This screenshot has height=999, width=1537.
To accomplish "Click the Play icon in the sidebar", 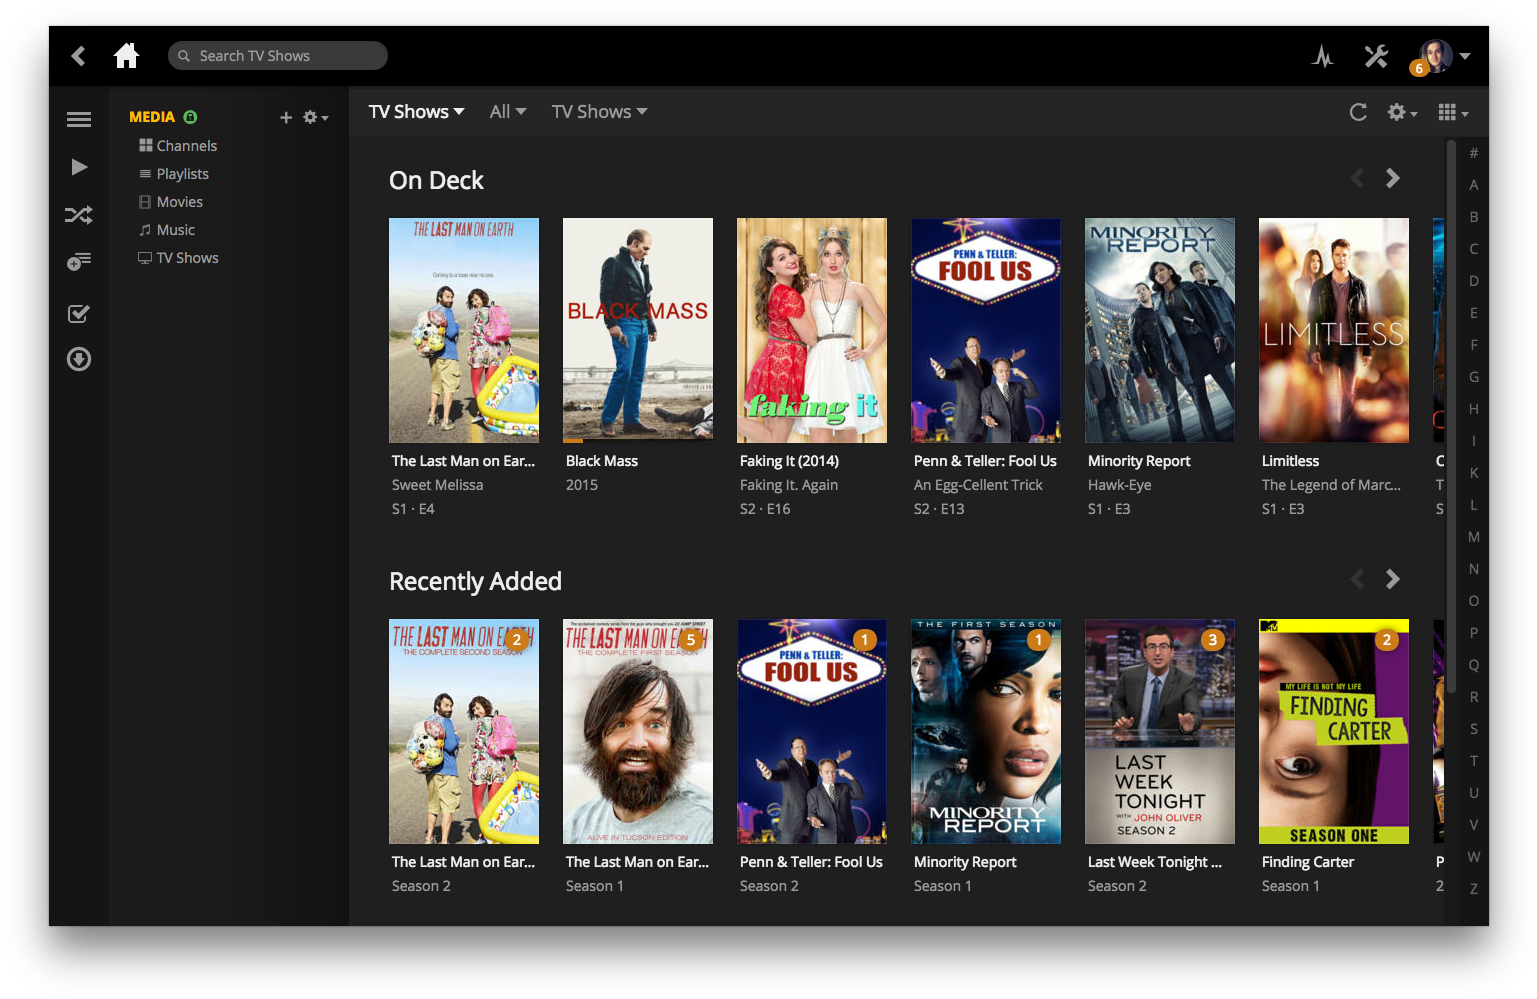I will [x=79, y=167].
